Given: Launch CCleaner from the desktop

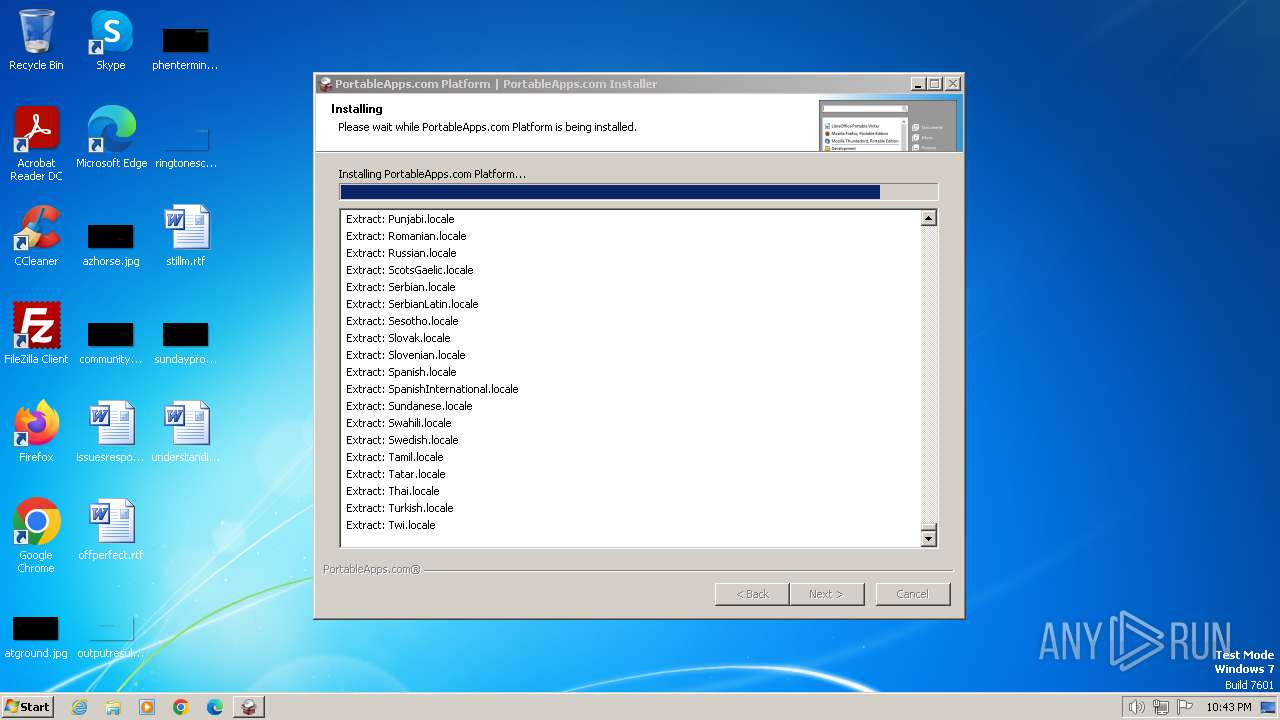Looking at the screenshot, I should point(36,236).
